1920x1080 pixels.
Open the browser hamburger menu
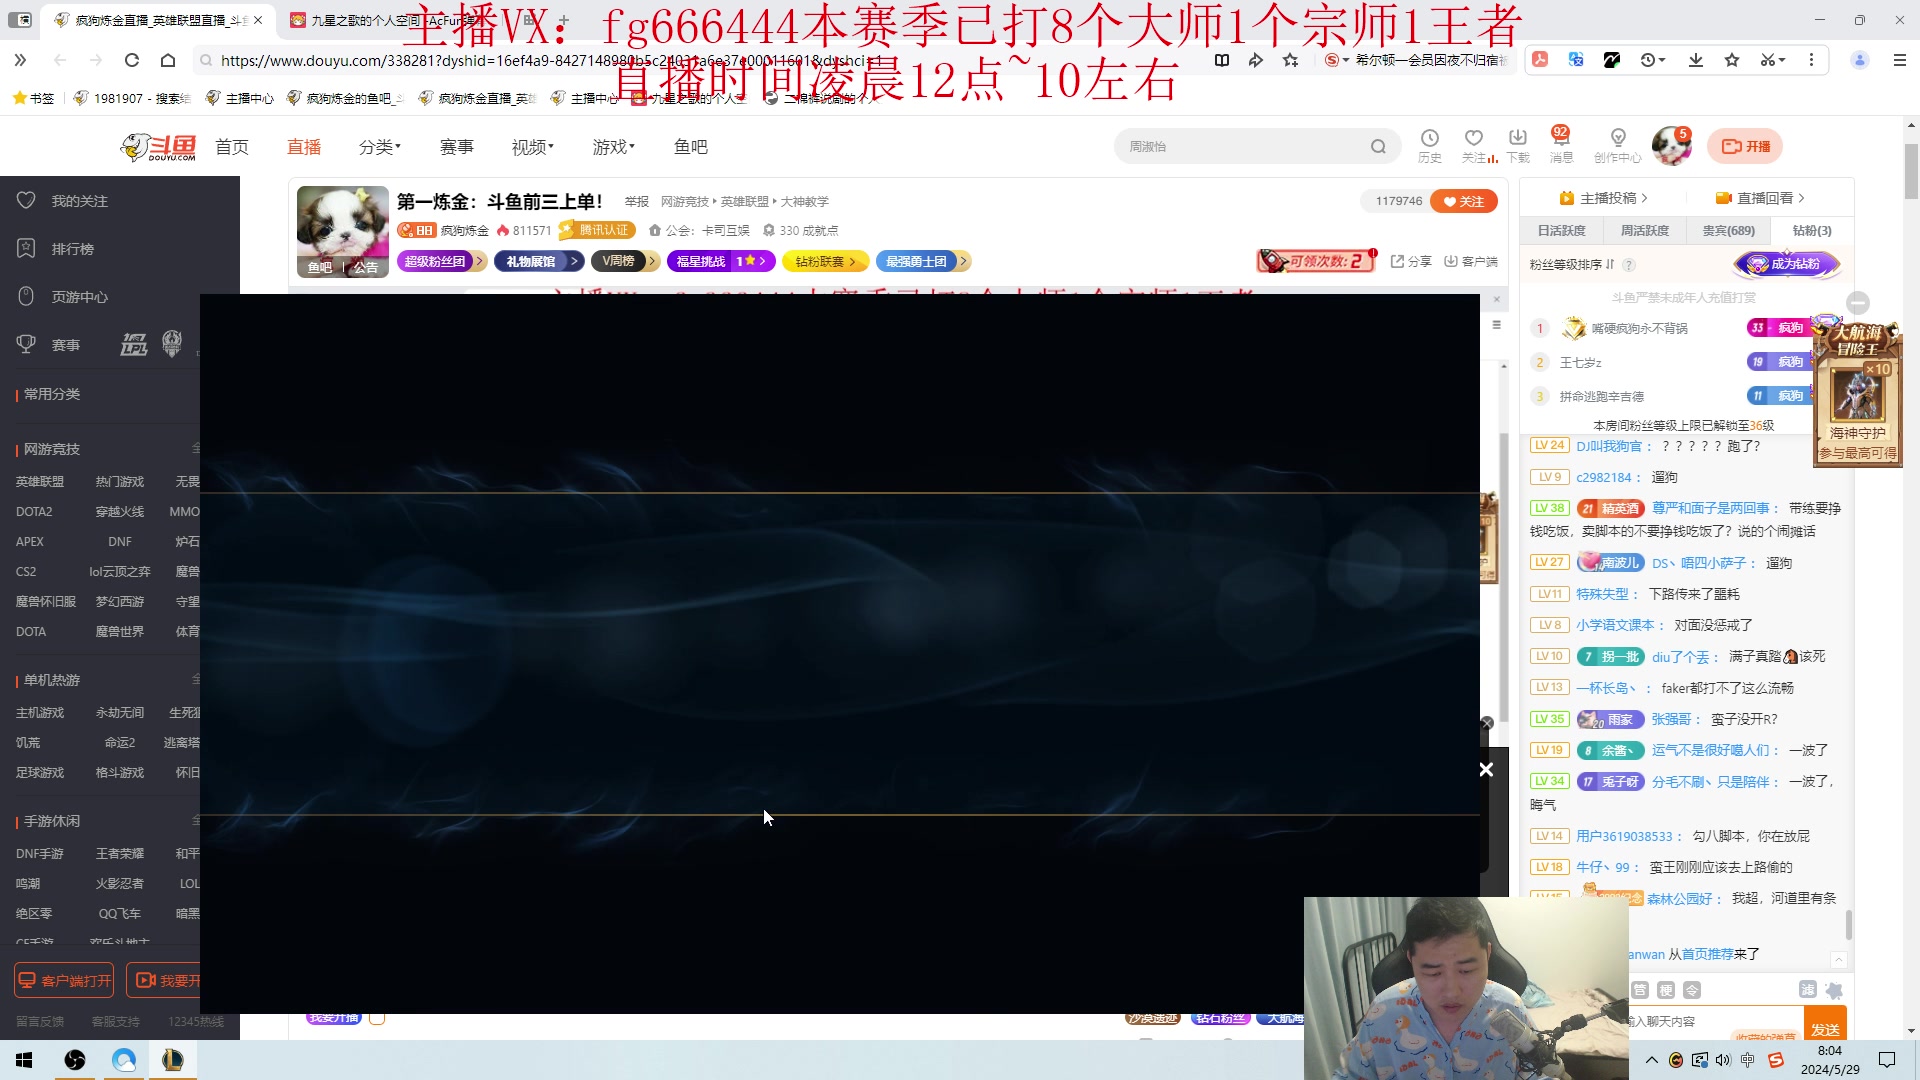point(1900,60)
